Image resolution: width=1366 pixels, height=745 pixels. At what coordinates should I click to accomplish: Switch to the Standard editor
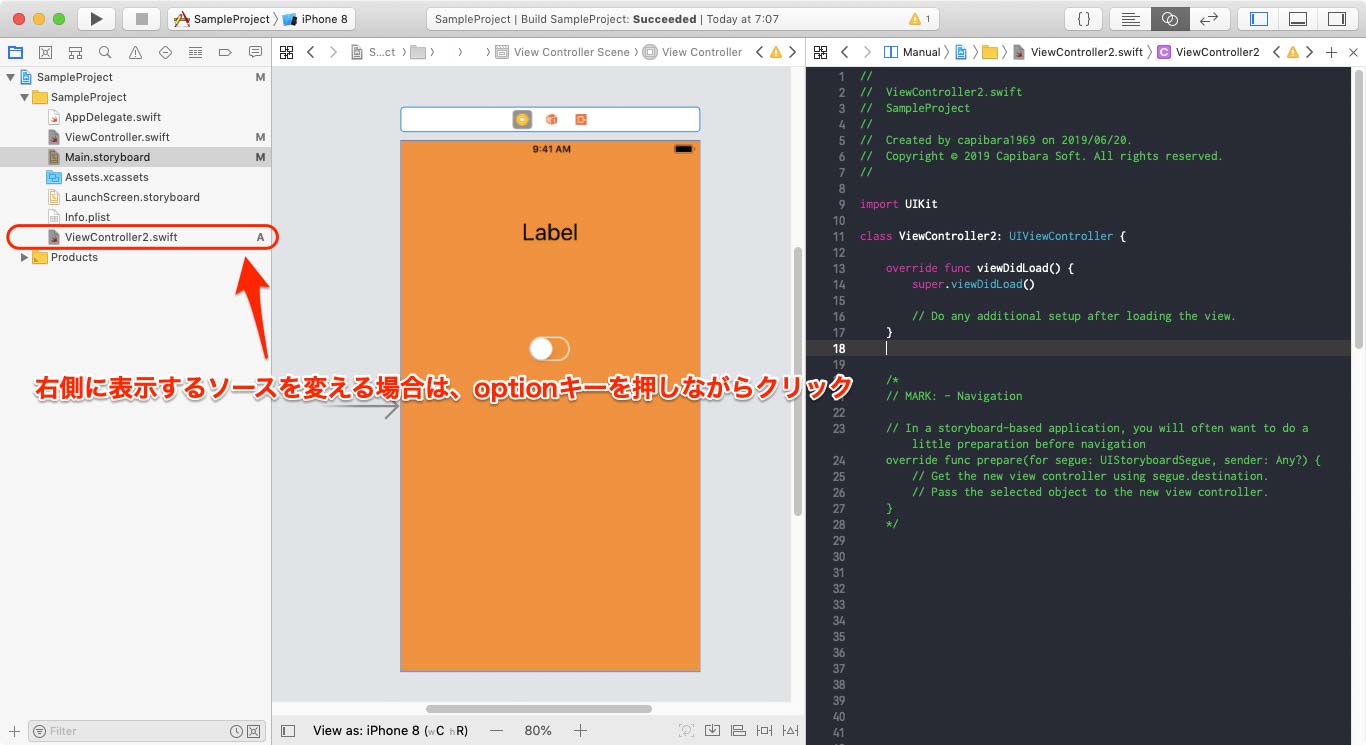point(1130,18)
